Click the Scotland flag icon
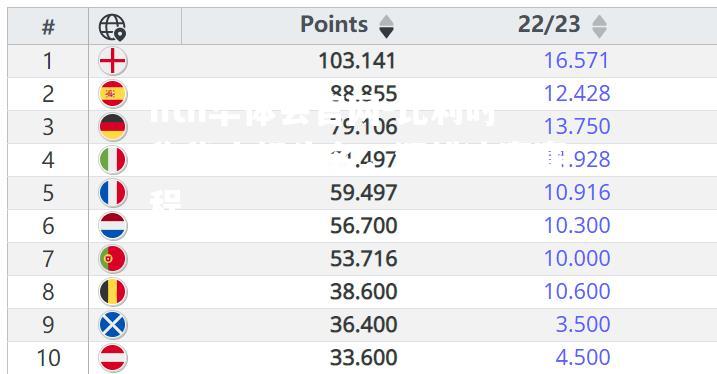This screenshot has height=374, width=717. pyautogui.click(x=112, y=325)
